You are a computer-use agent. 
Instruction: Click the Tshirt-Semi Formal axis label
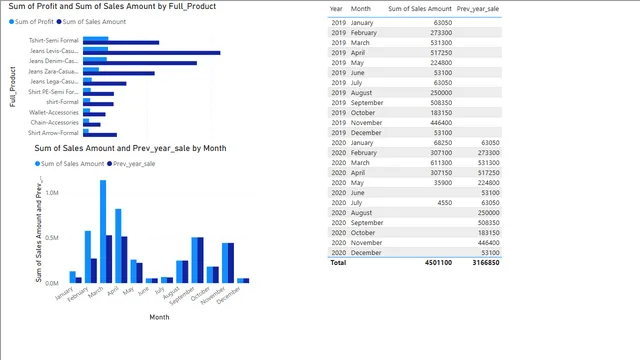pos(53,40)
